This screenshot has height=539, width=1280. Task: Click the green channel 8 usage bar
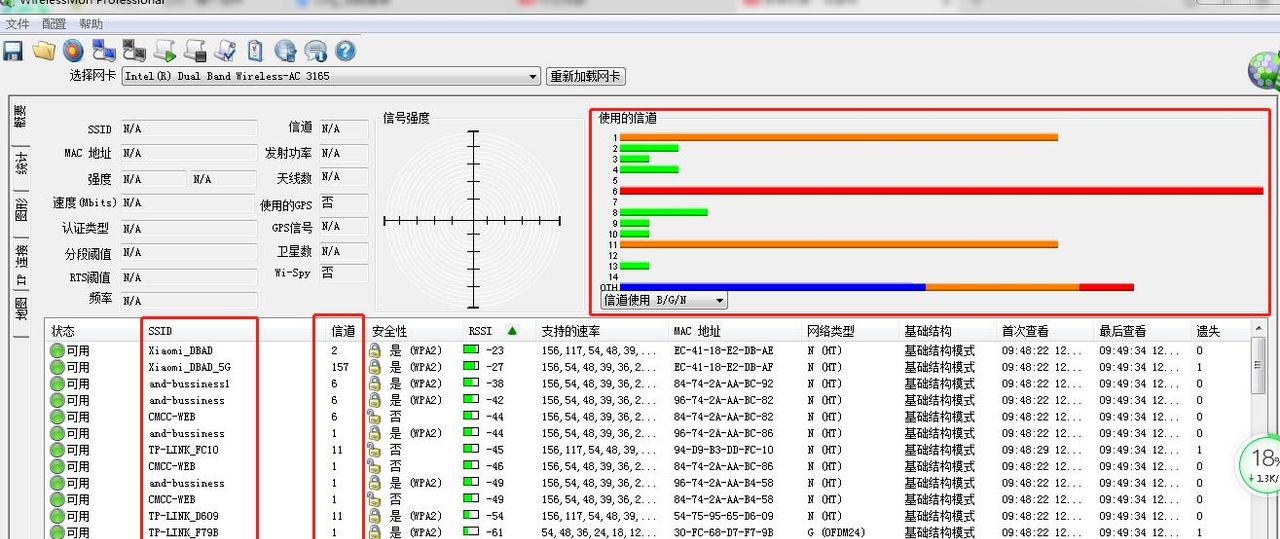tap(663, 212)
